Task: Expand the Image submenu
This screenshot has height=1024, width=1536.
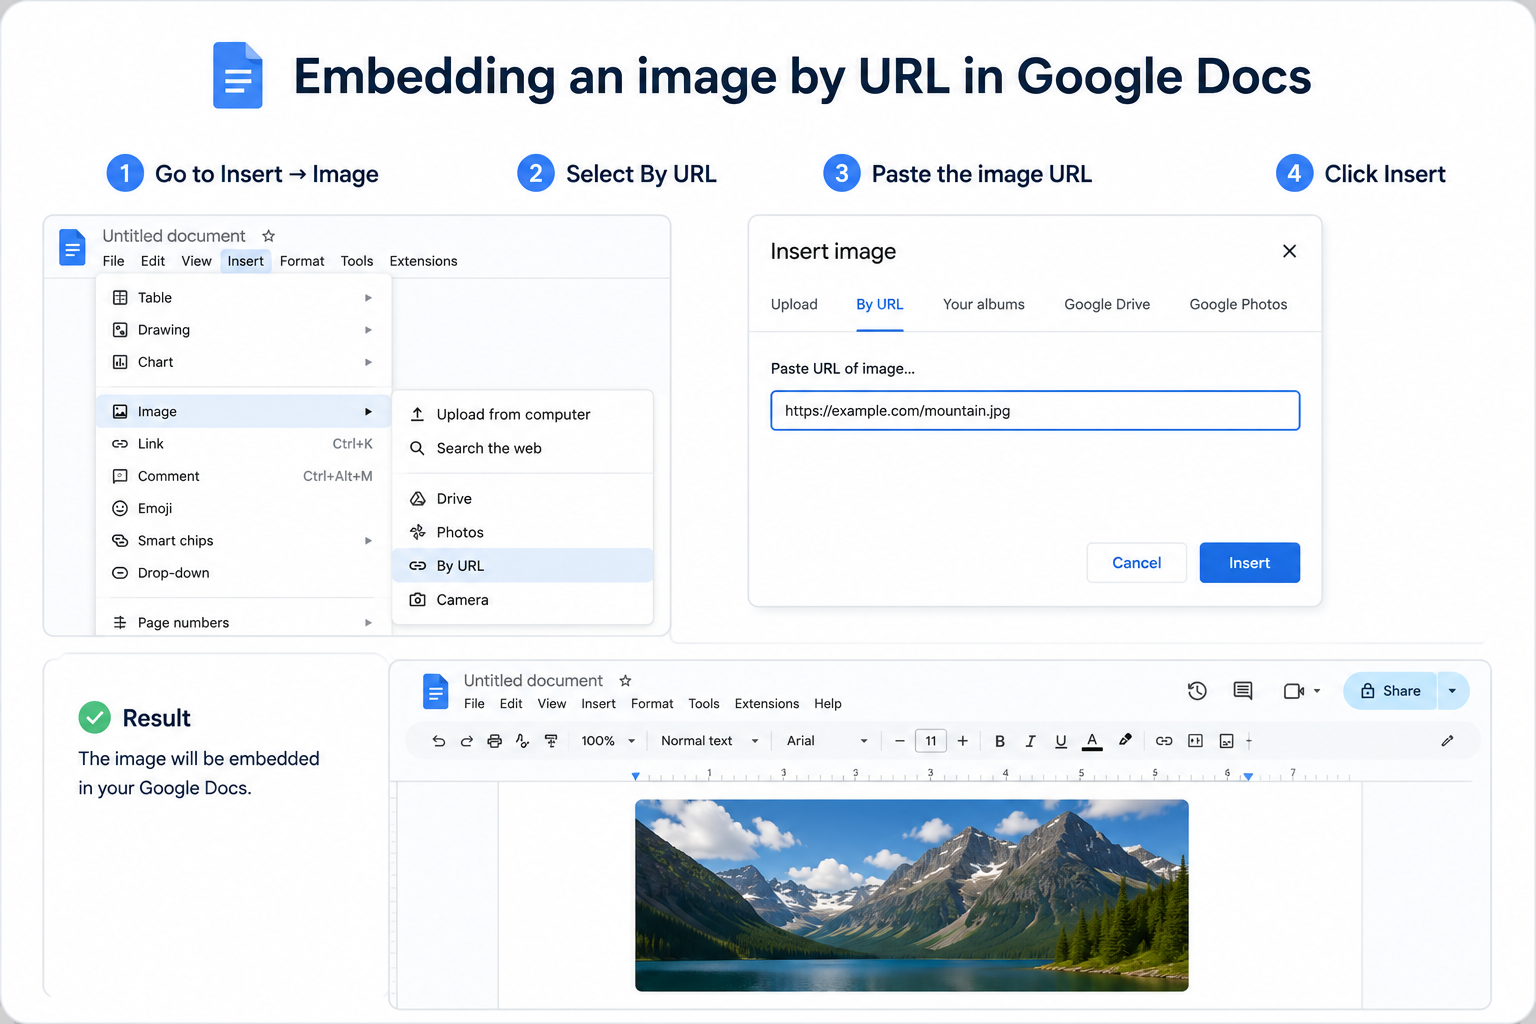Action: [243, 411]
